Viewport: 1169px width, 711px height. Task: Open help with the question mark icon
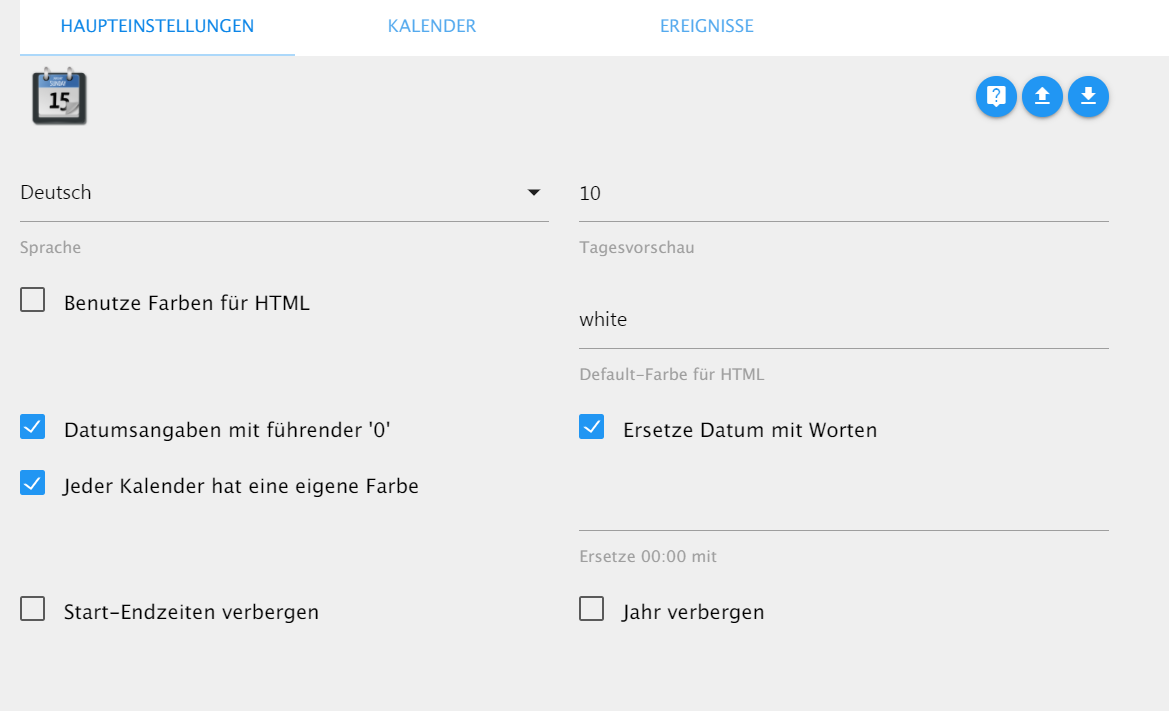[996, 97]
